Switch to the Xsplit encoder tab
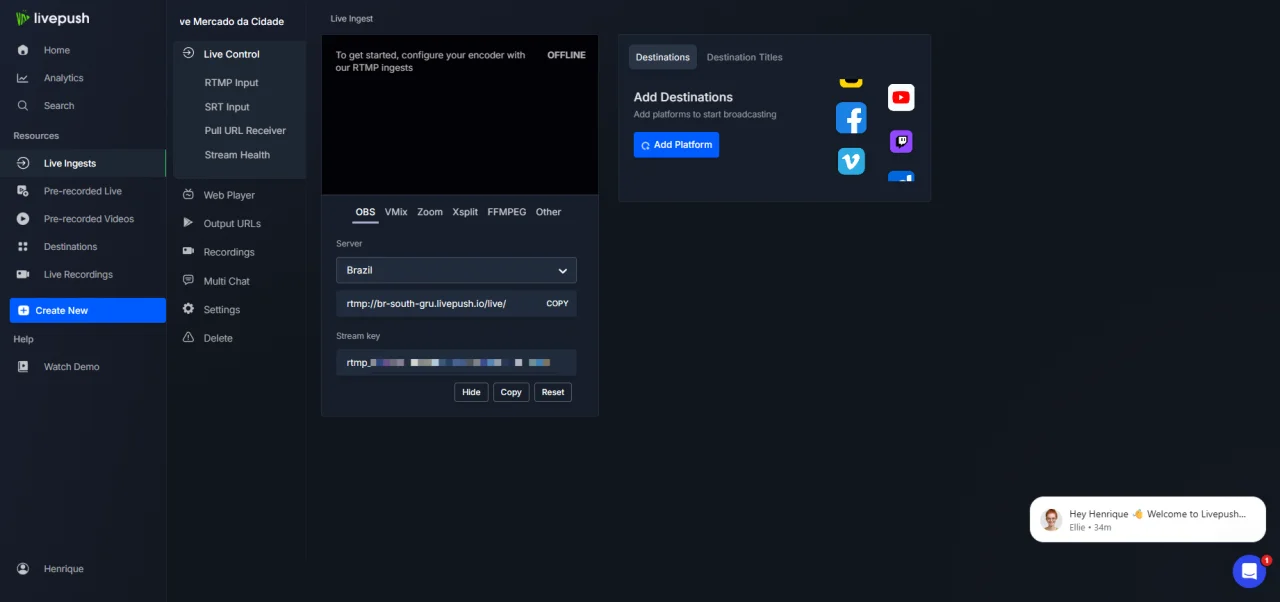Viewport: 1280px width, 602px height. 465,212
